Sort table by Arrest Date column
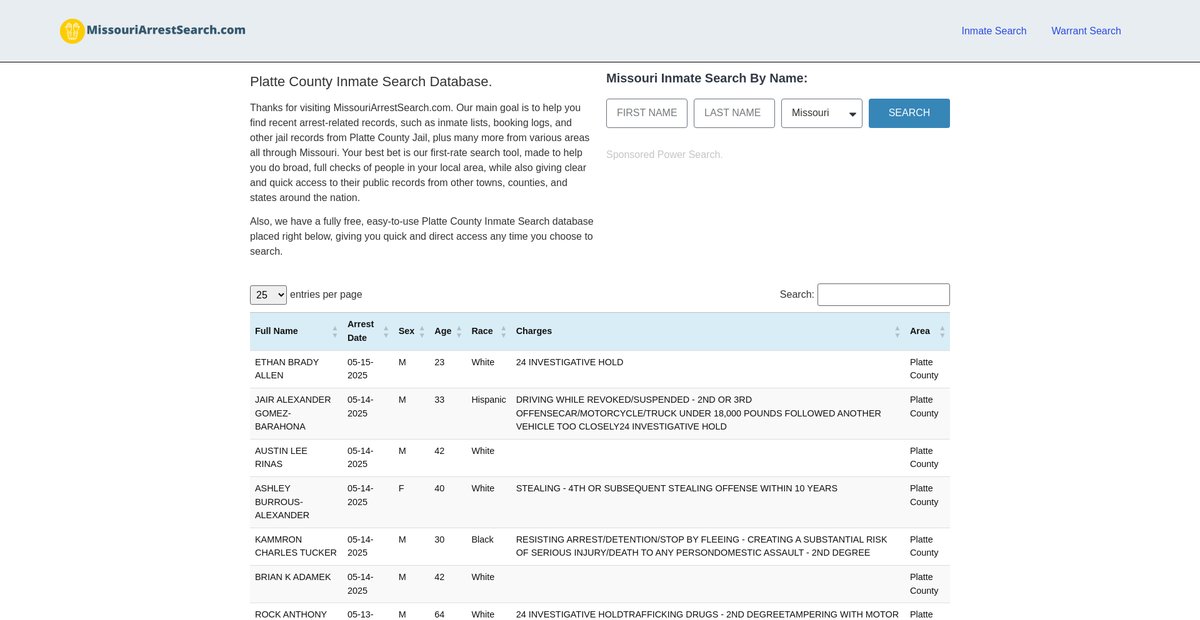This screenshot has width=1200, height=620. pos(360,331)
